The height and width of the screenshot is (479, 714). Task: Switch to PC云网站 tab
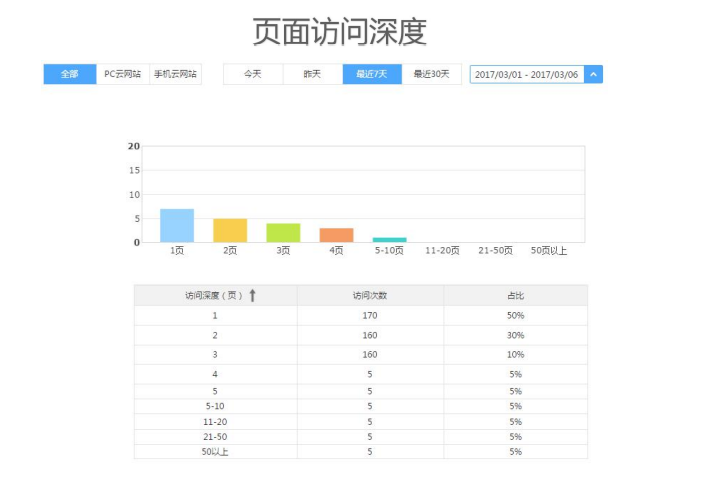pos(122,74)
